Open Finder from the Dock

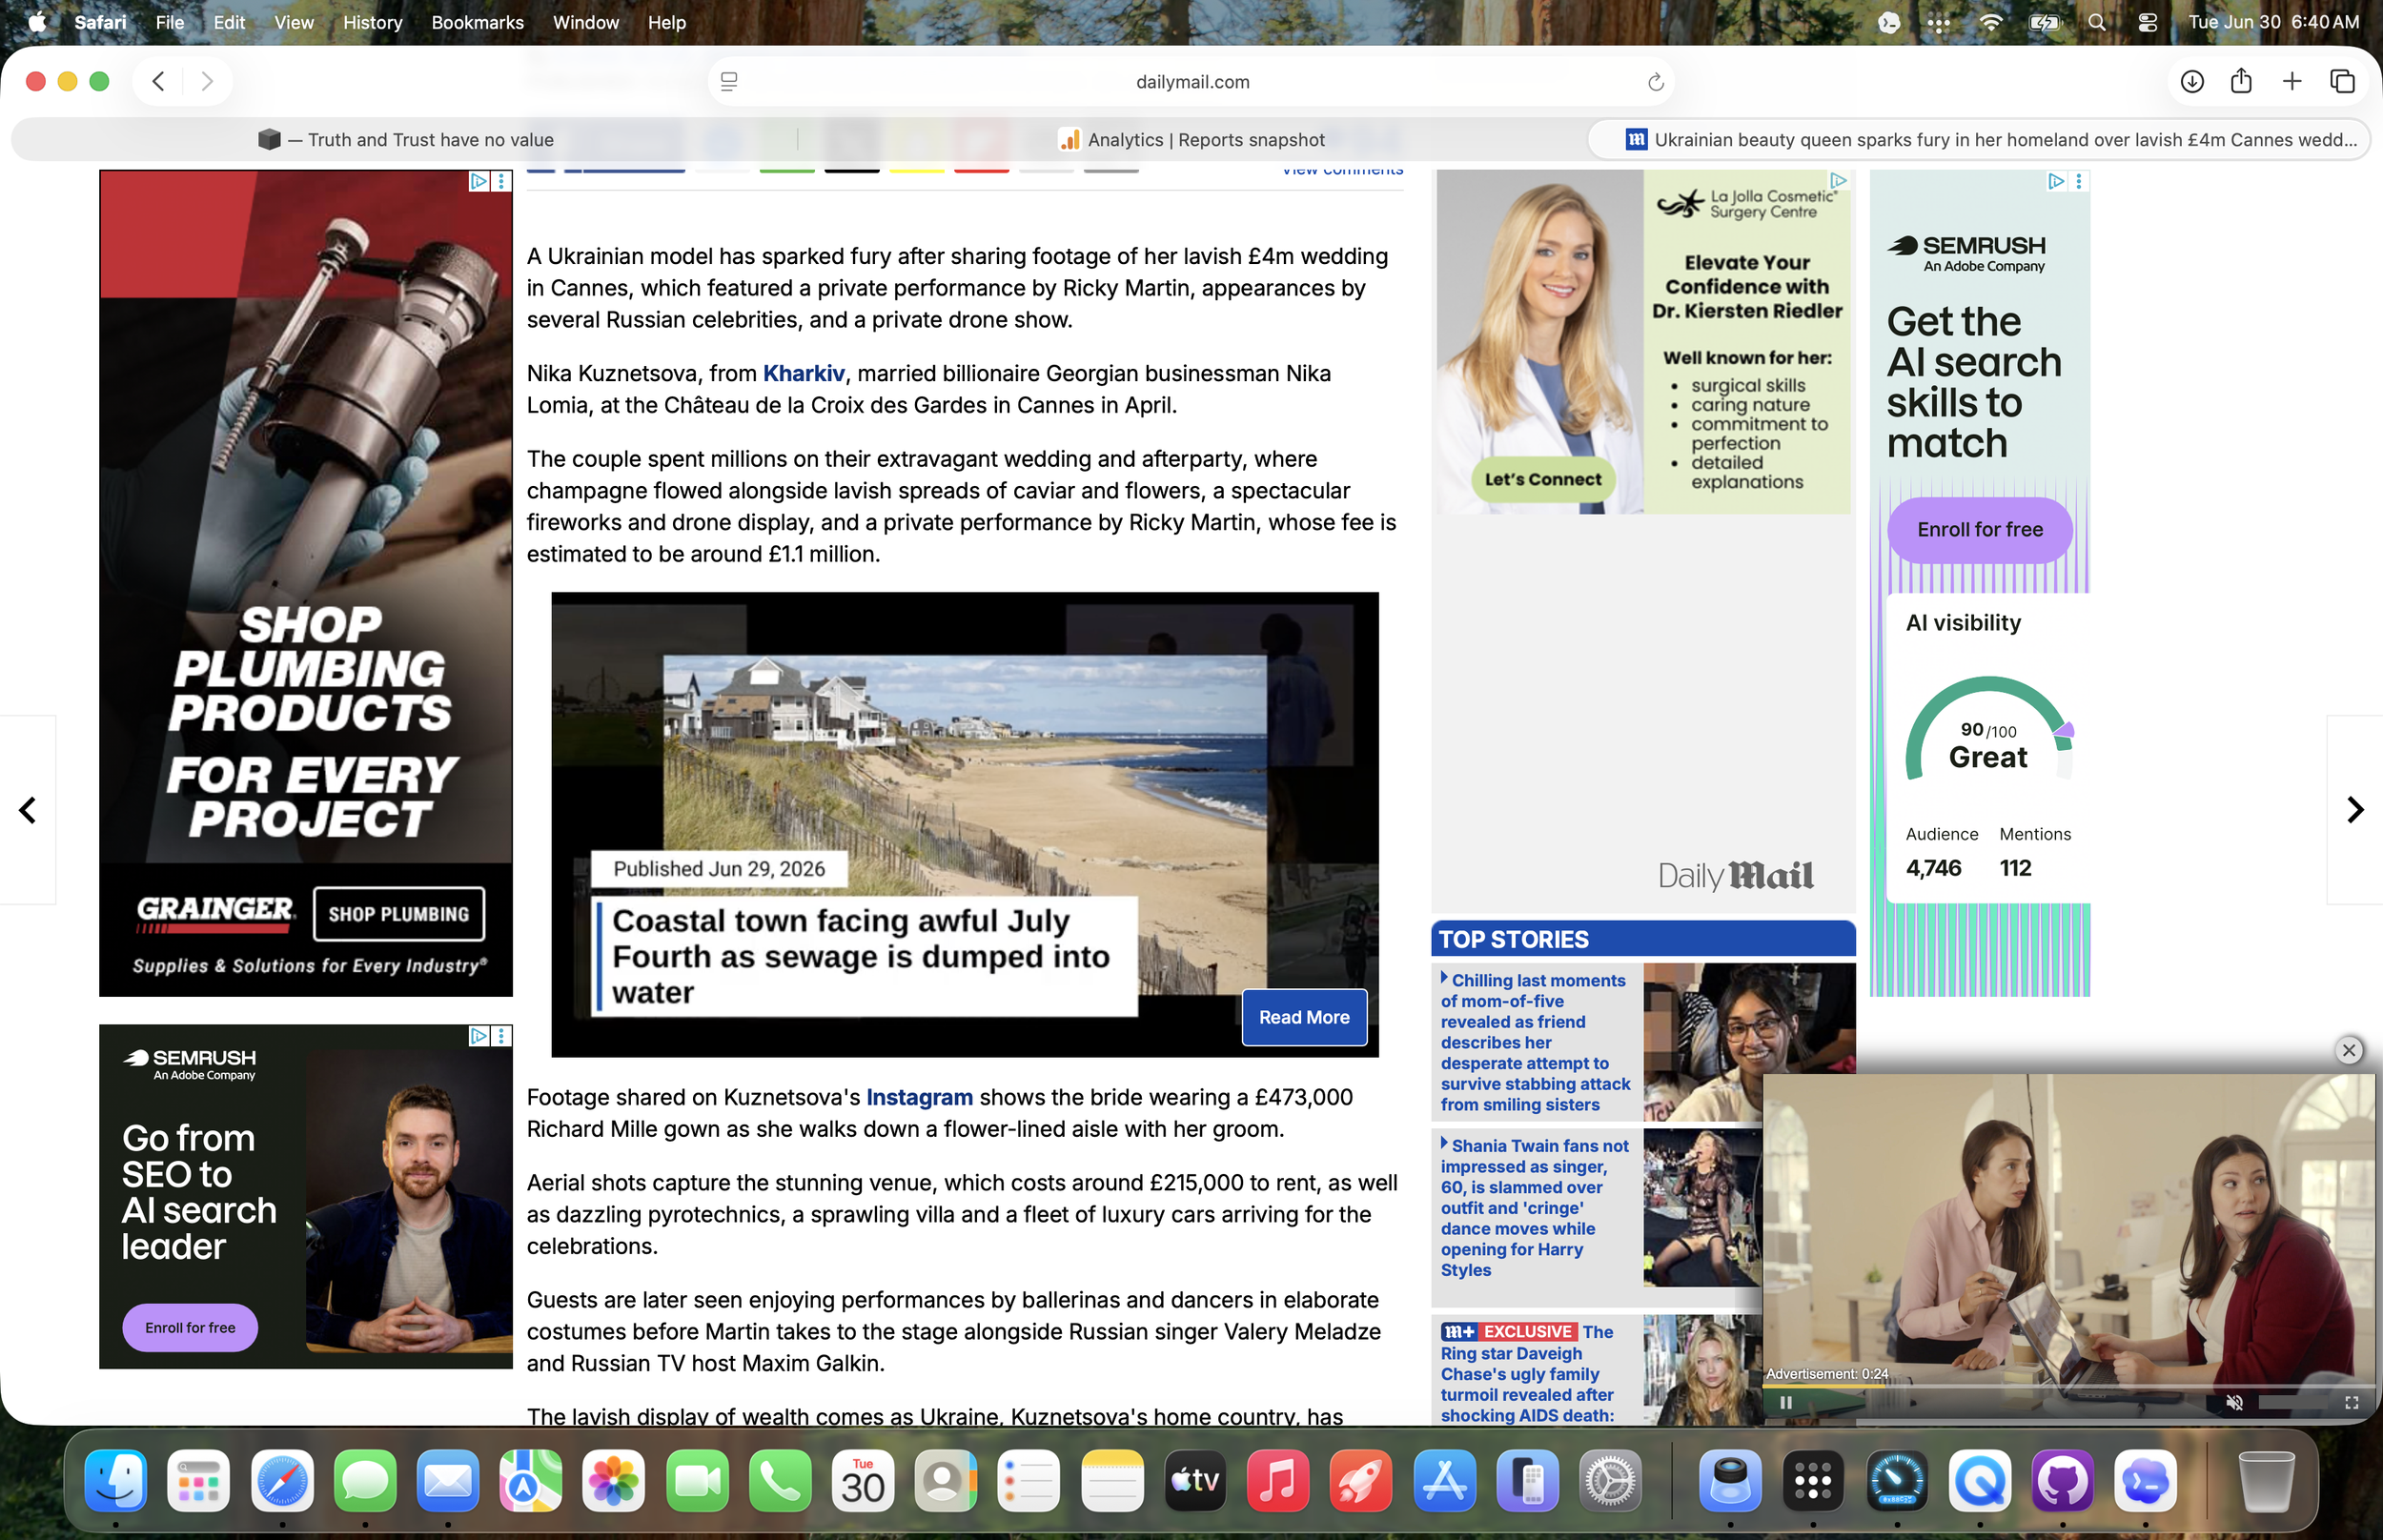click(116, 1481)
